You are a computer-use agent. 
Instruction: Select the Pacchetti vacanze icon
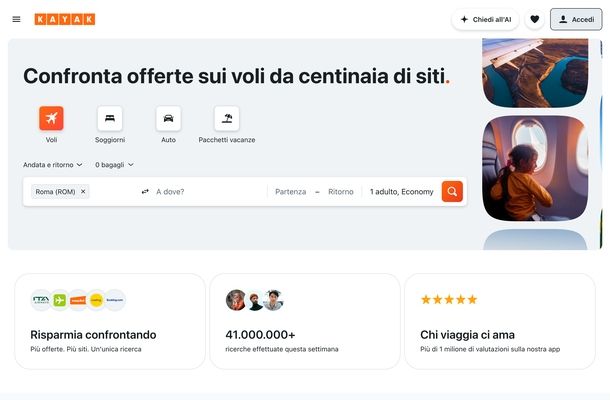(x=227, y=118)
